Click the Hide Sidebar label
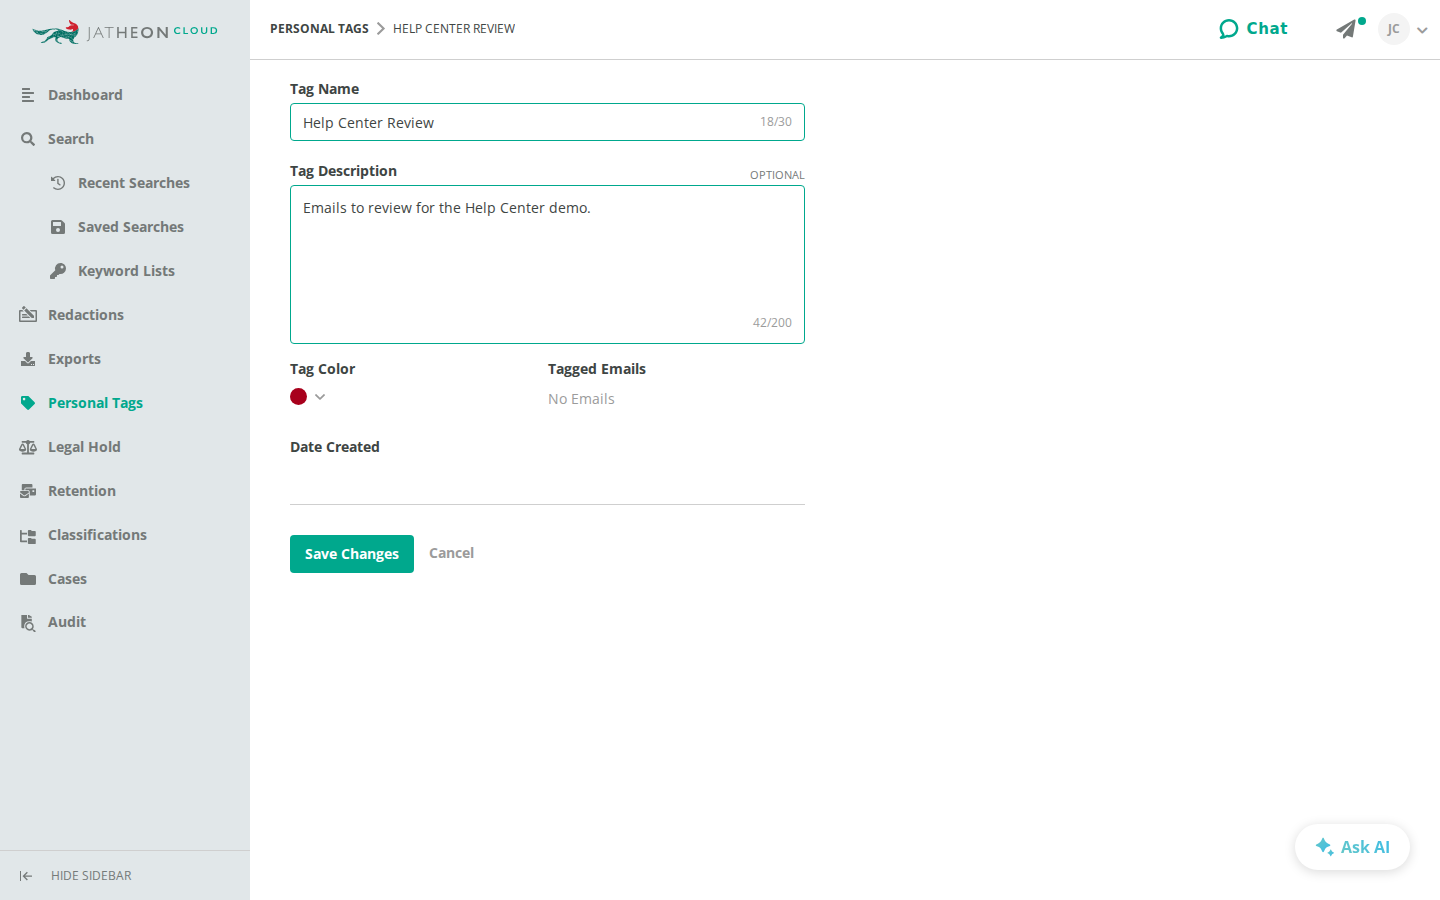 [91, 876]
